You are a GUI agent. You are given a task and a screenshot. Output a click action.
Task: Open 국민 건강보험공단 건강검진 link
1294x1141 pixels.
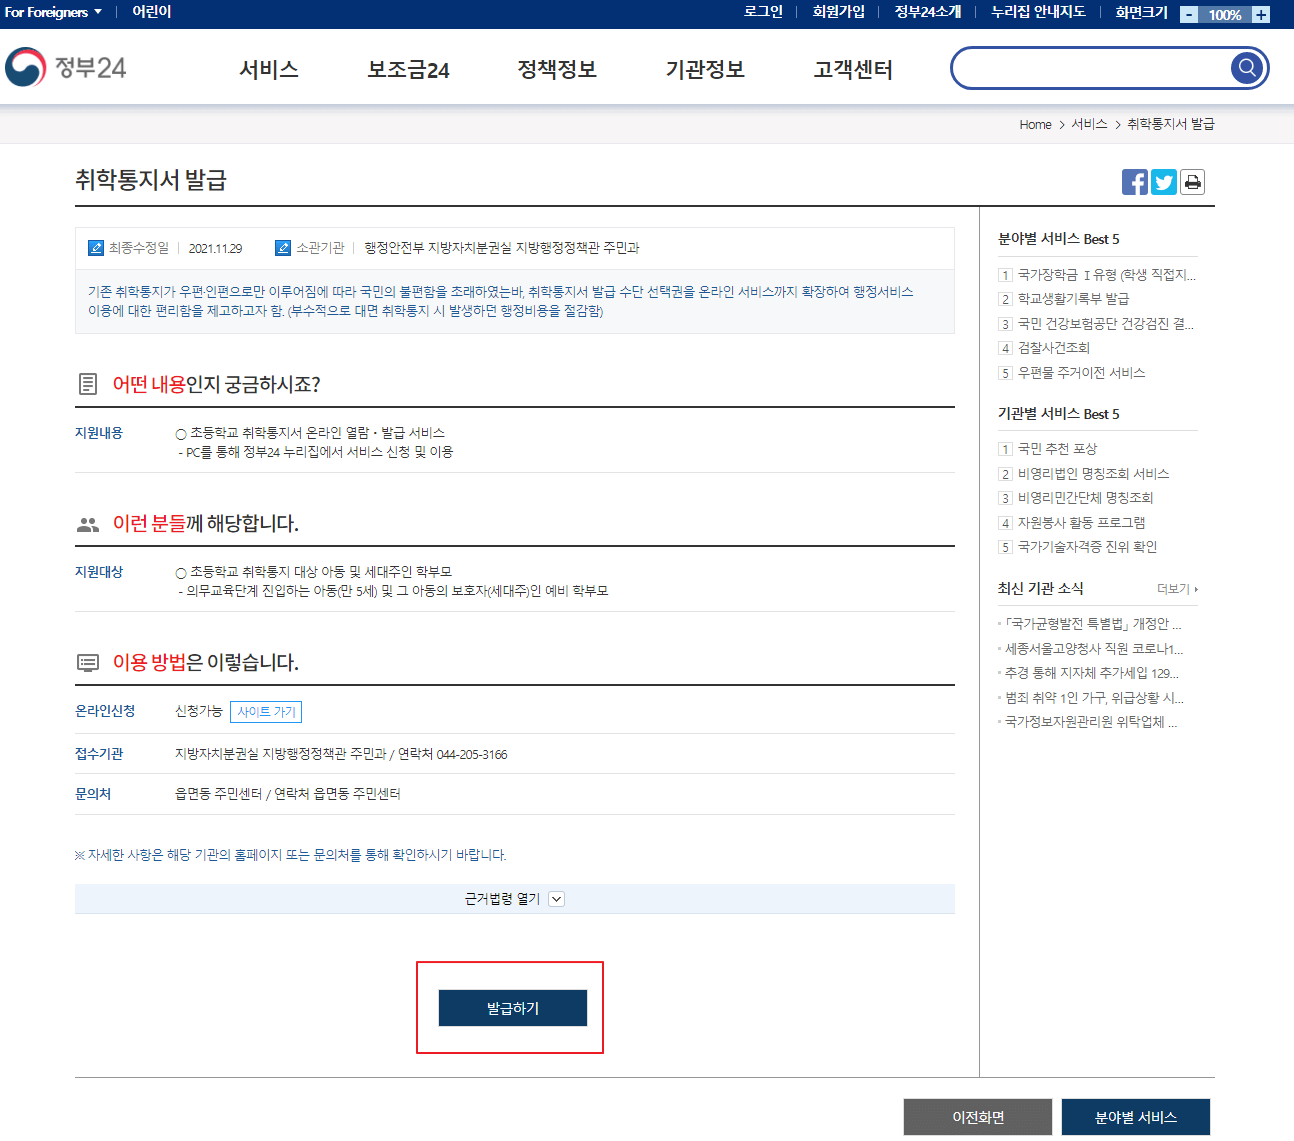point(1106,324)
